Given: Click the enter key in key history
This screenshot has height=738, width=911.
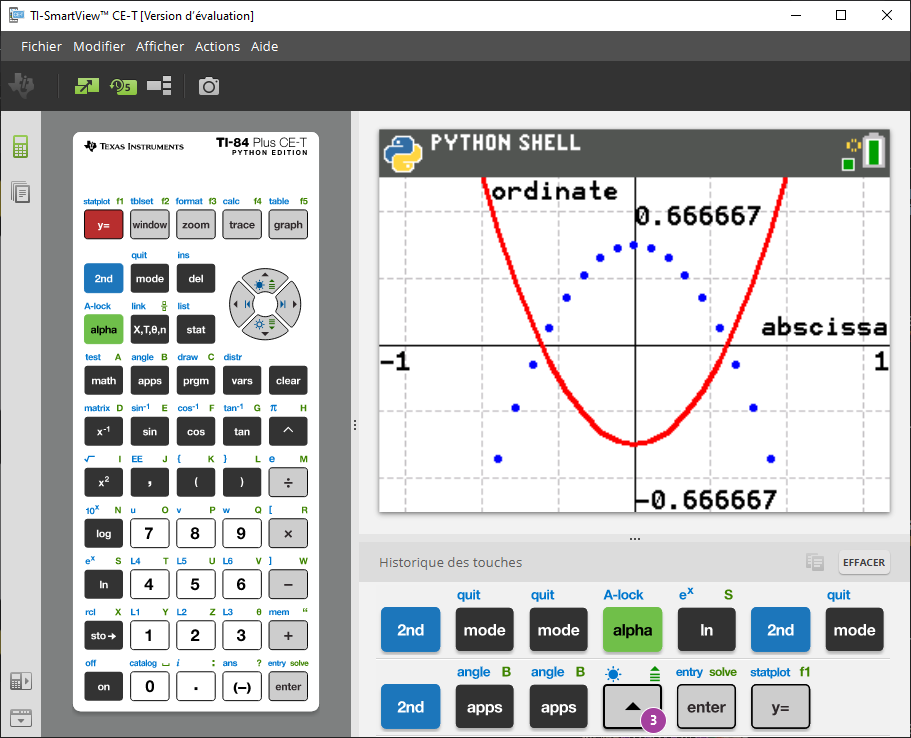Looking at the screenshot, I should (x=706, y=707).
